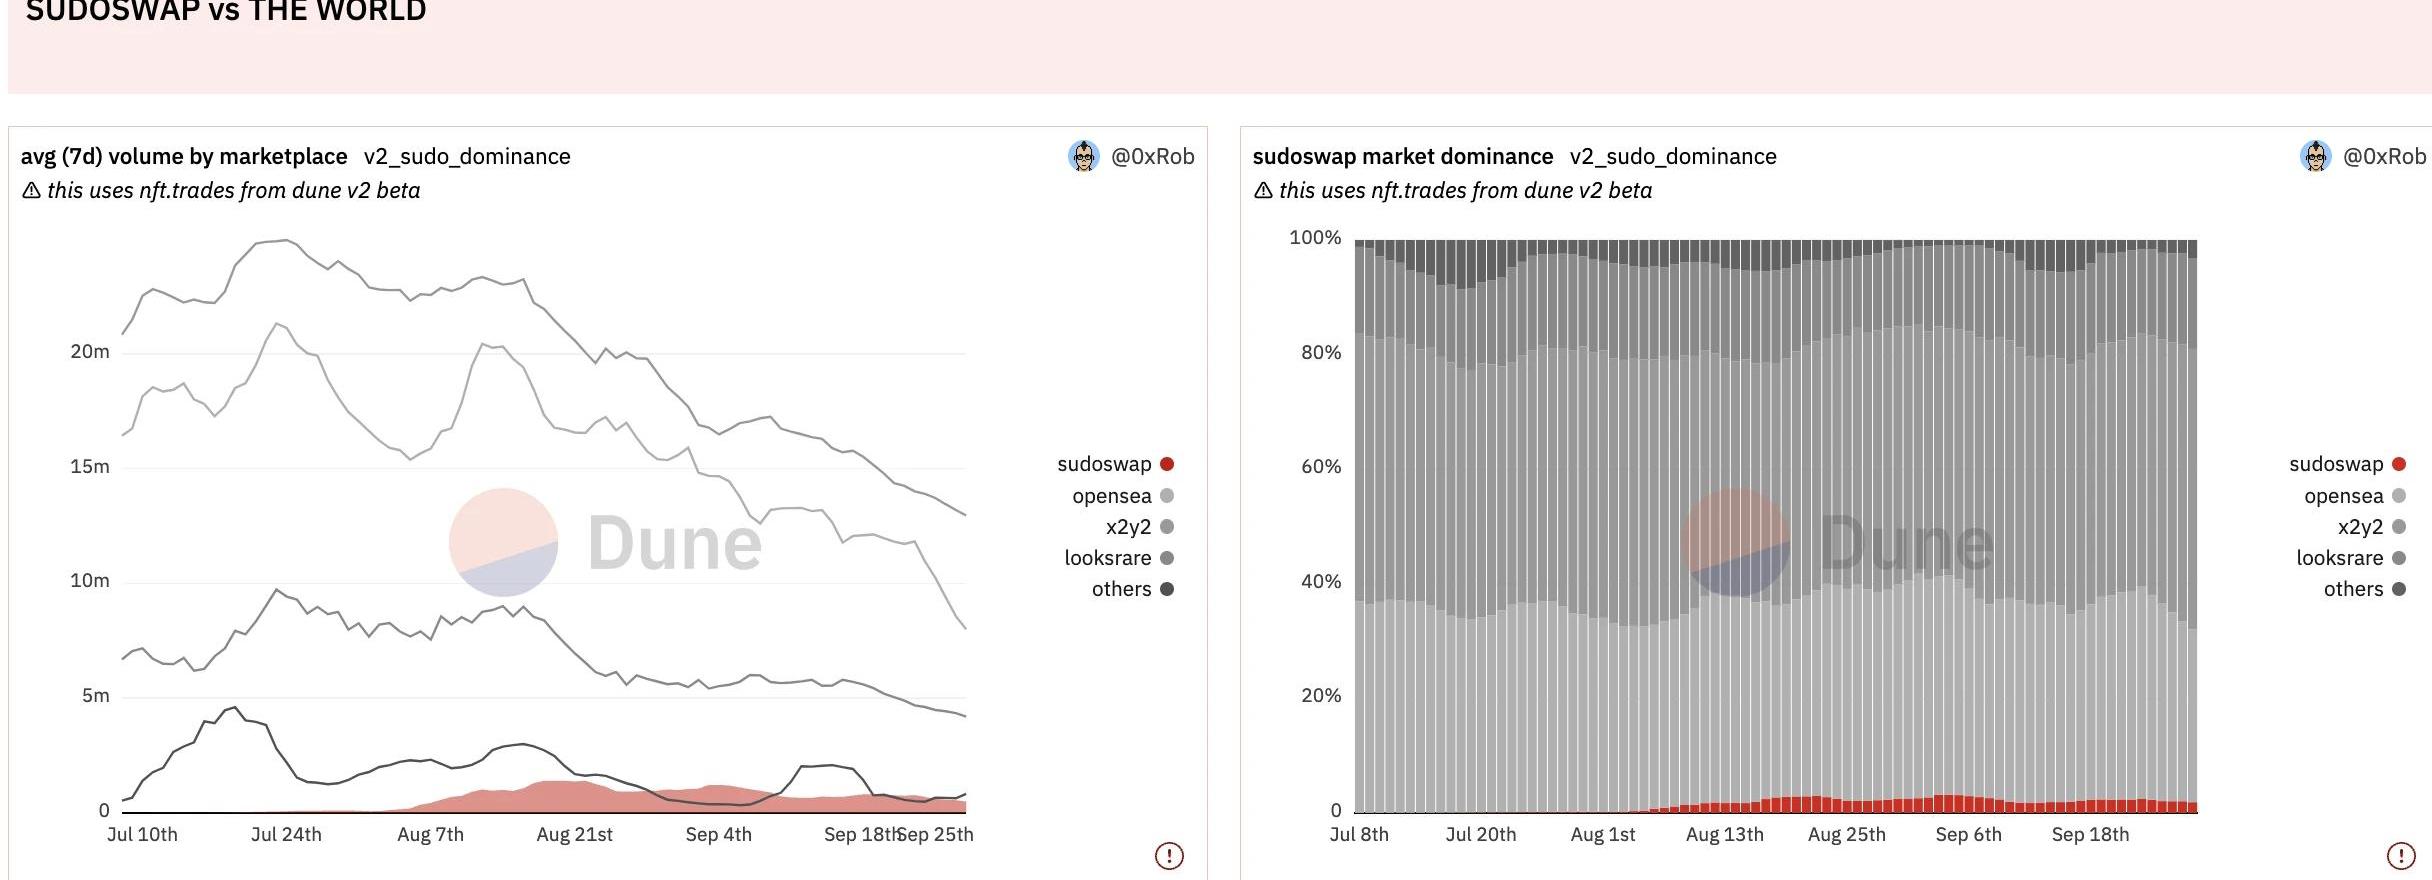Click dune v2 beta note on volume chart
Image resolution: width=2432 pixels, height=880 pixels.
221,190
